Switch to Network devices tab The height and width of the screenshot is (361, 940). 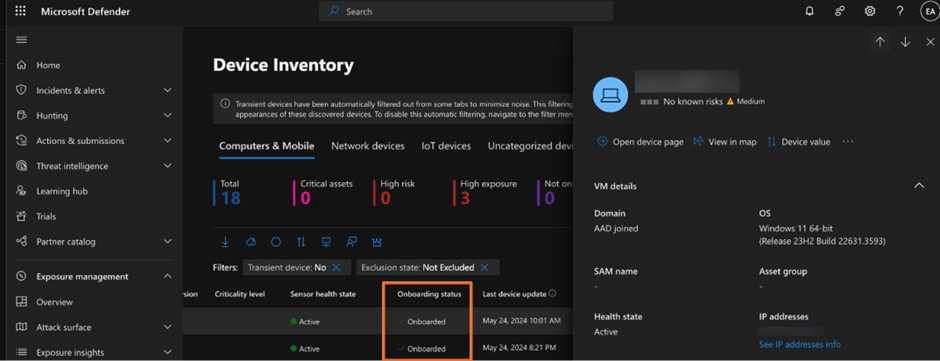(368, 146)
